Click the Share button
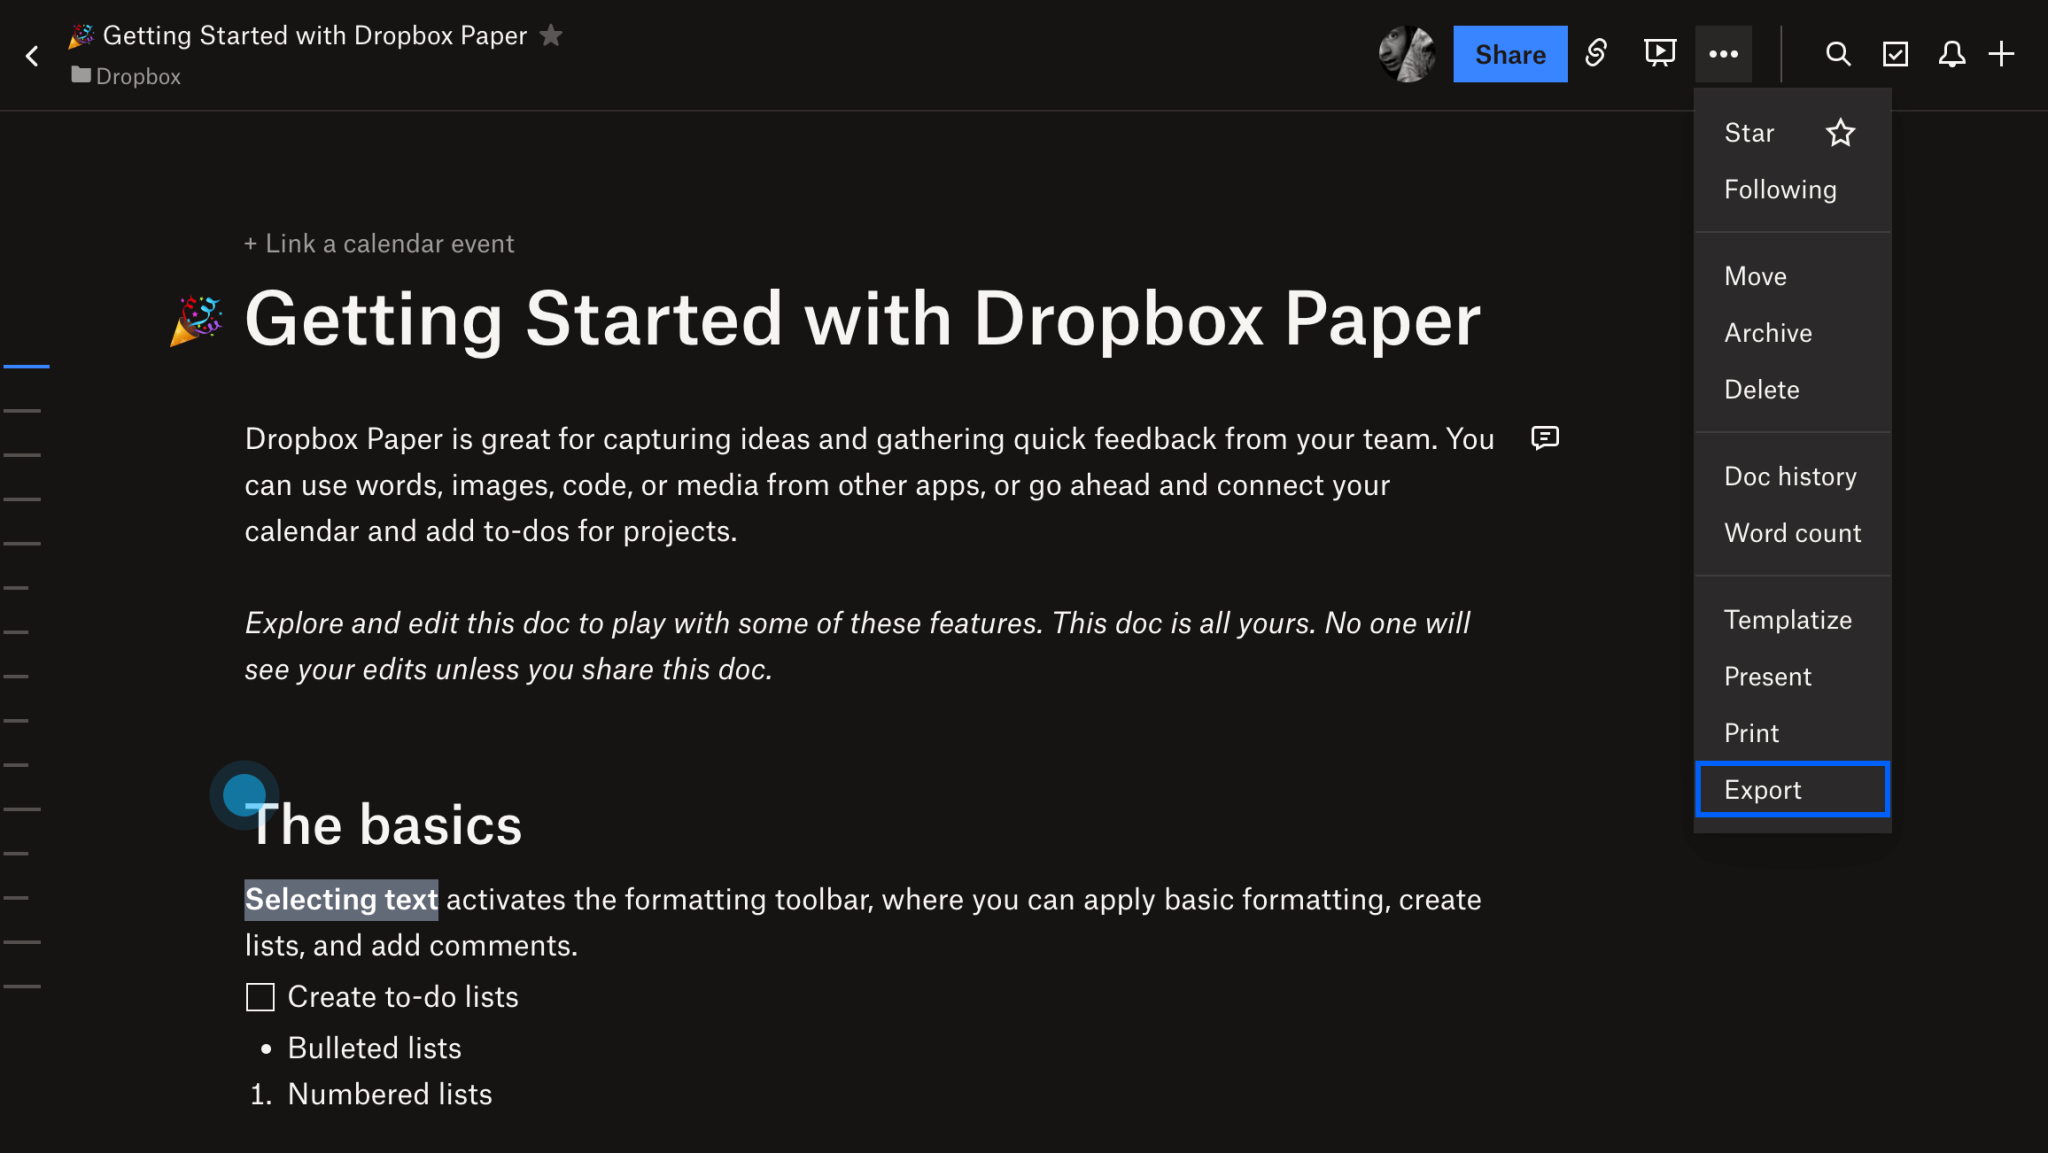 (1510, 54)
